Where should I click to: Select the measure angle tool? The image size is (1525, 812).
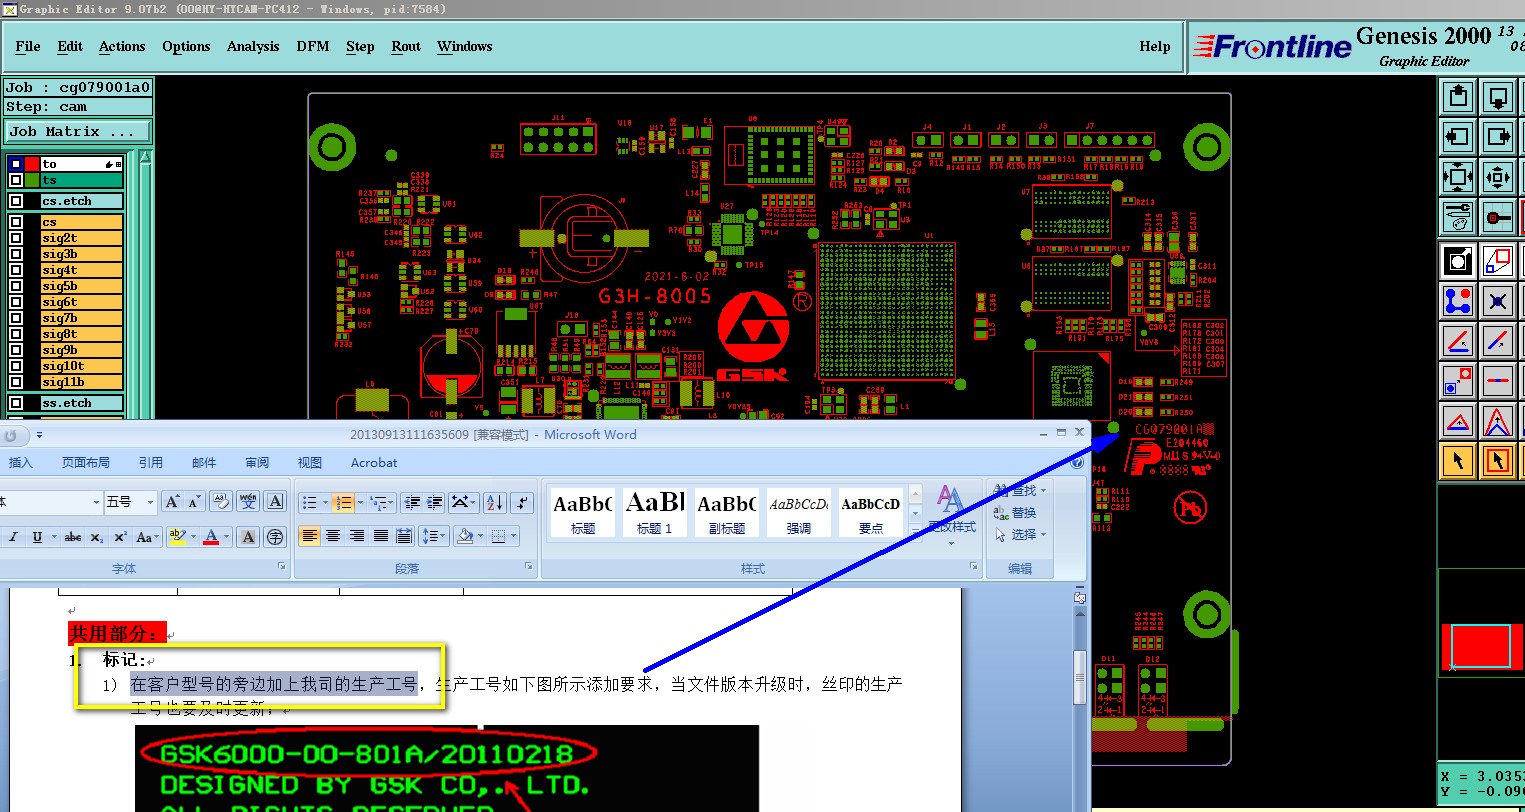point(1458,340)
